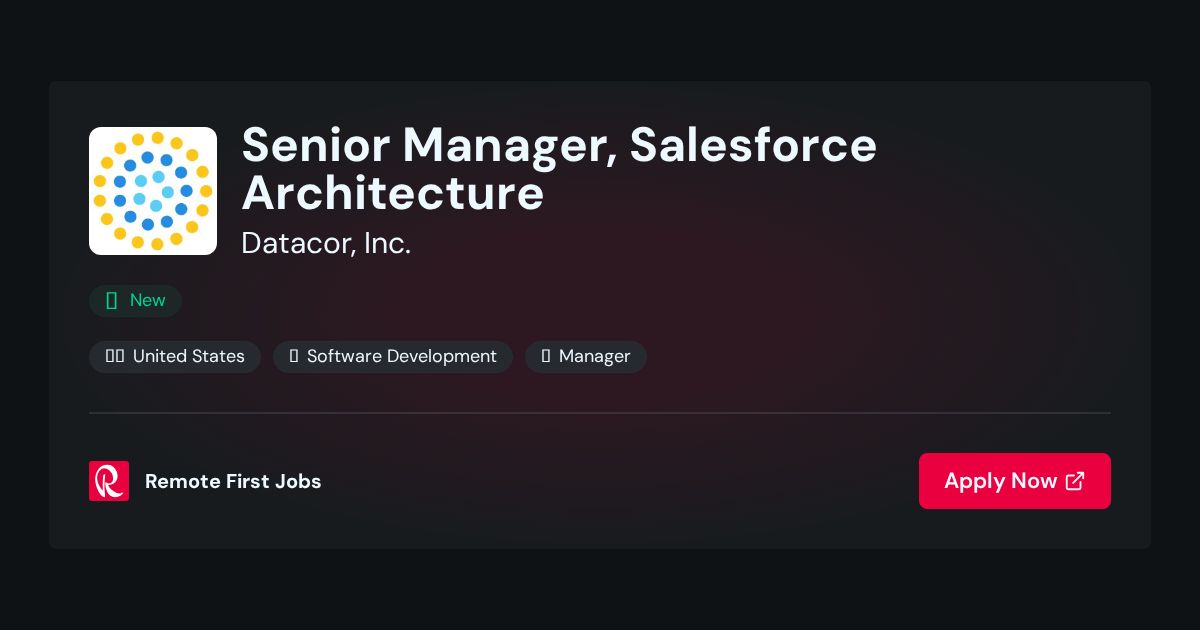Viewport: 1200px width, 630px height.
Task: Click the small glyph inside the New badge
Action: tap(112, 300)
